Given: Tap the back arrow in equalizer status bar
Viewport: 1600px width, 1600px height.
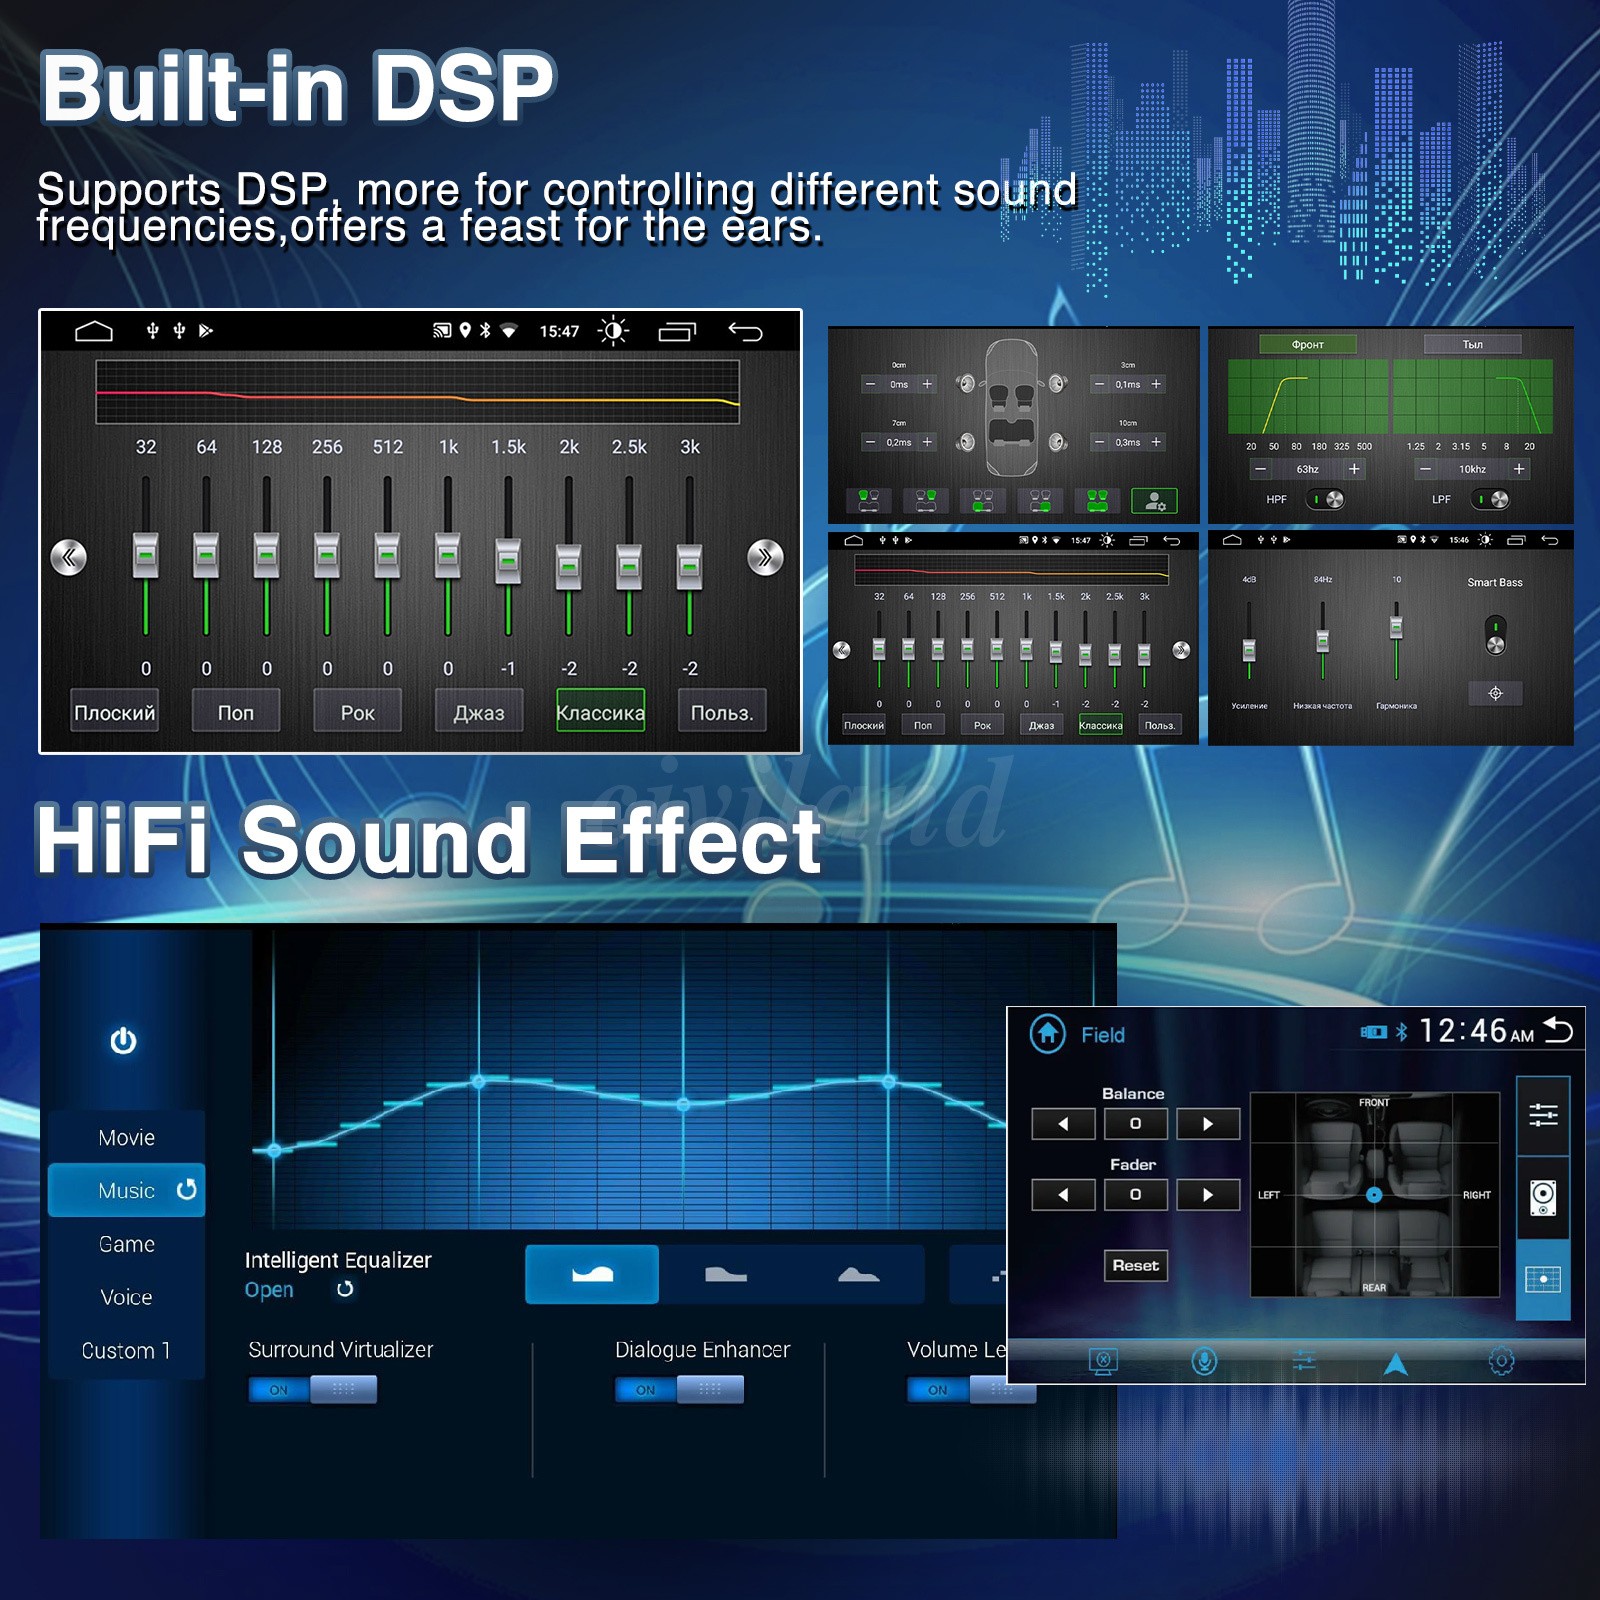Looking at the screenshot, I should click(745, 331).
